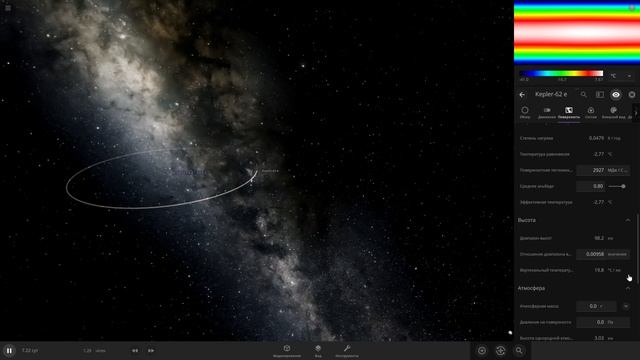Switch to the Overview tab
Viewport: 640px width, 360px height.
click(525, 112)
